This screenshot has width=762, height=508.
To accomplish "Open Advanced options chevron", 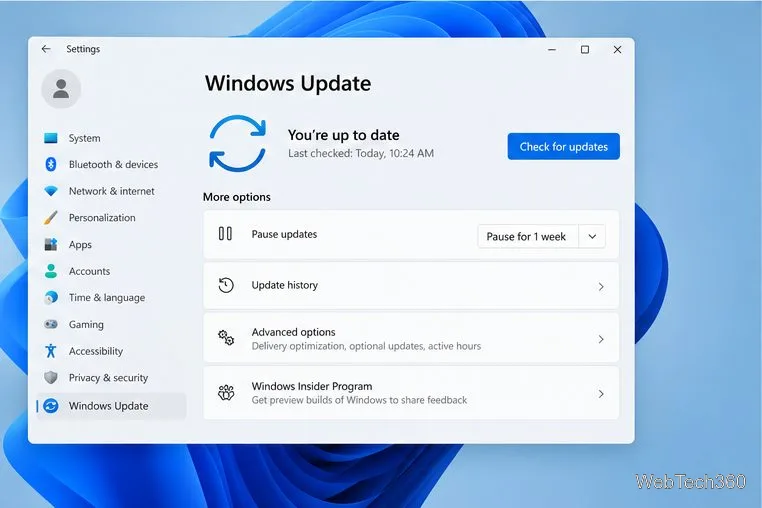I will point(601,339).
